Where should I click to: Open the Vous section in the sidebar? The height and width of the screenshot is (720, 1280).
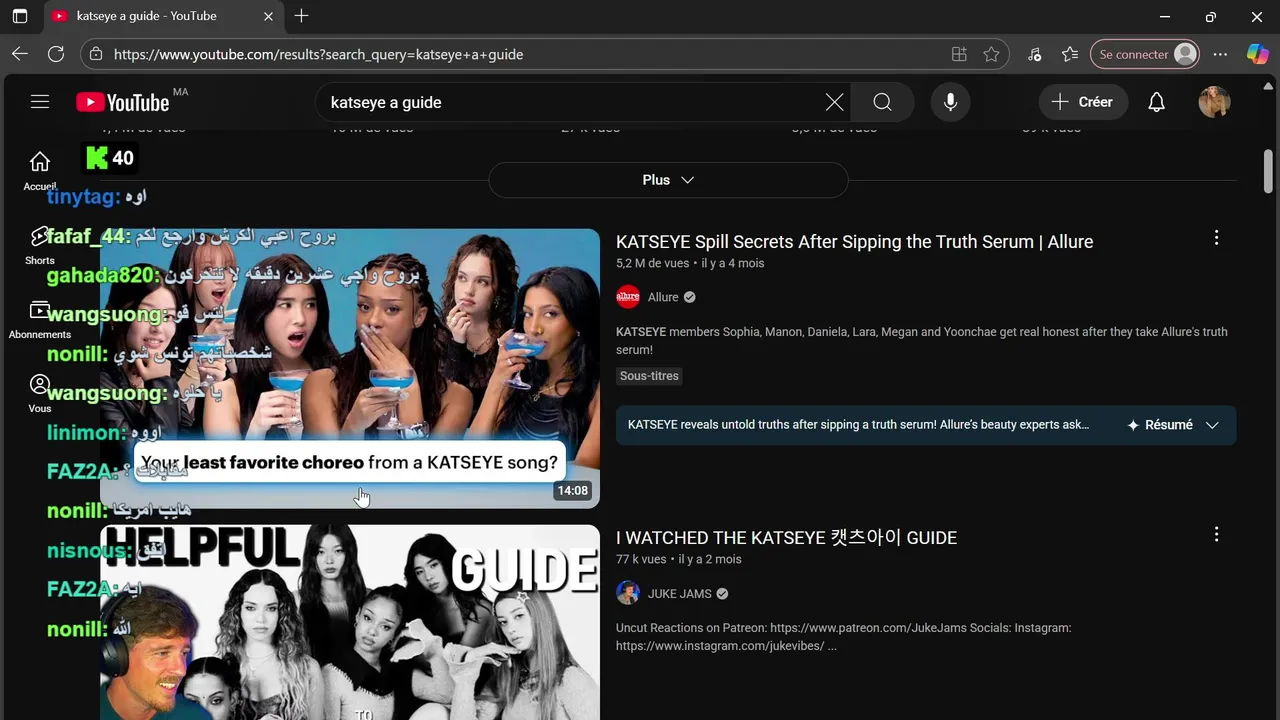40,393
